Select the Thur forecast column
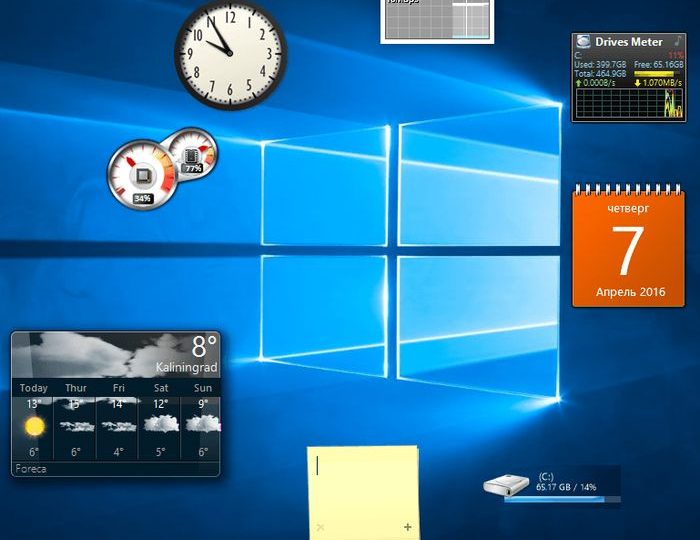 [76, 420]
